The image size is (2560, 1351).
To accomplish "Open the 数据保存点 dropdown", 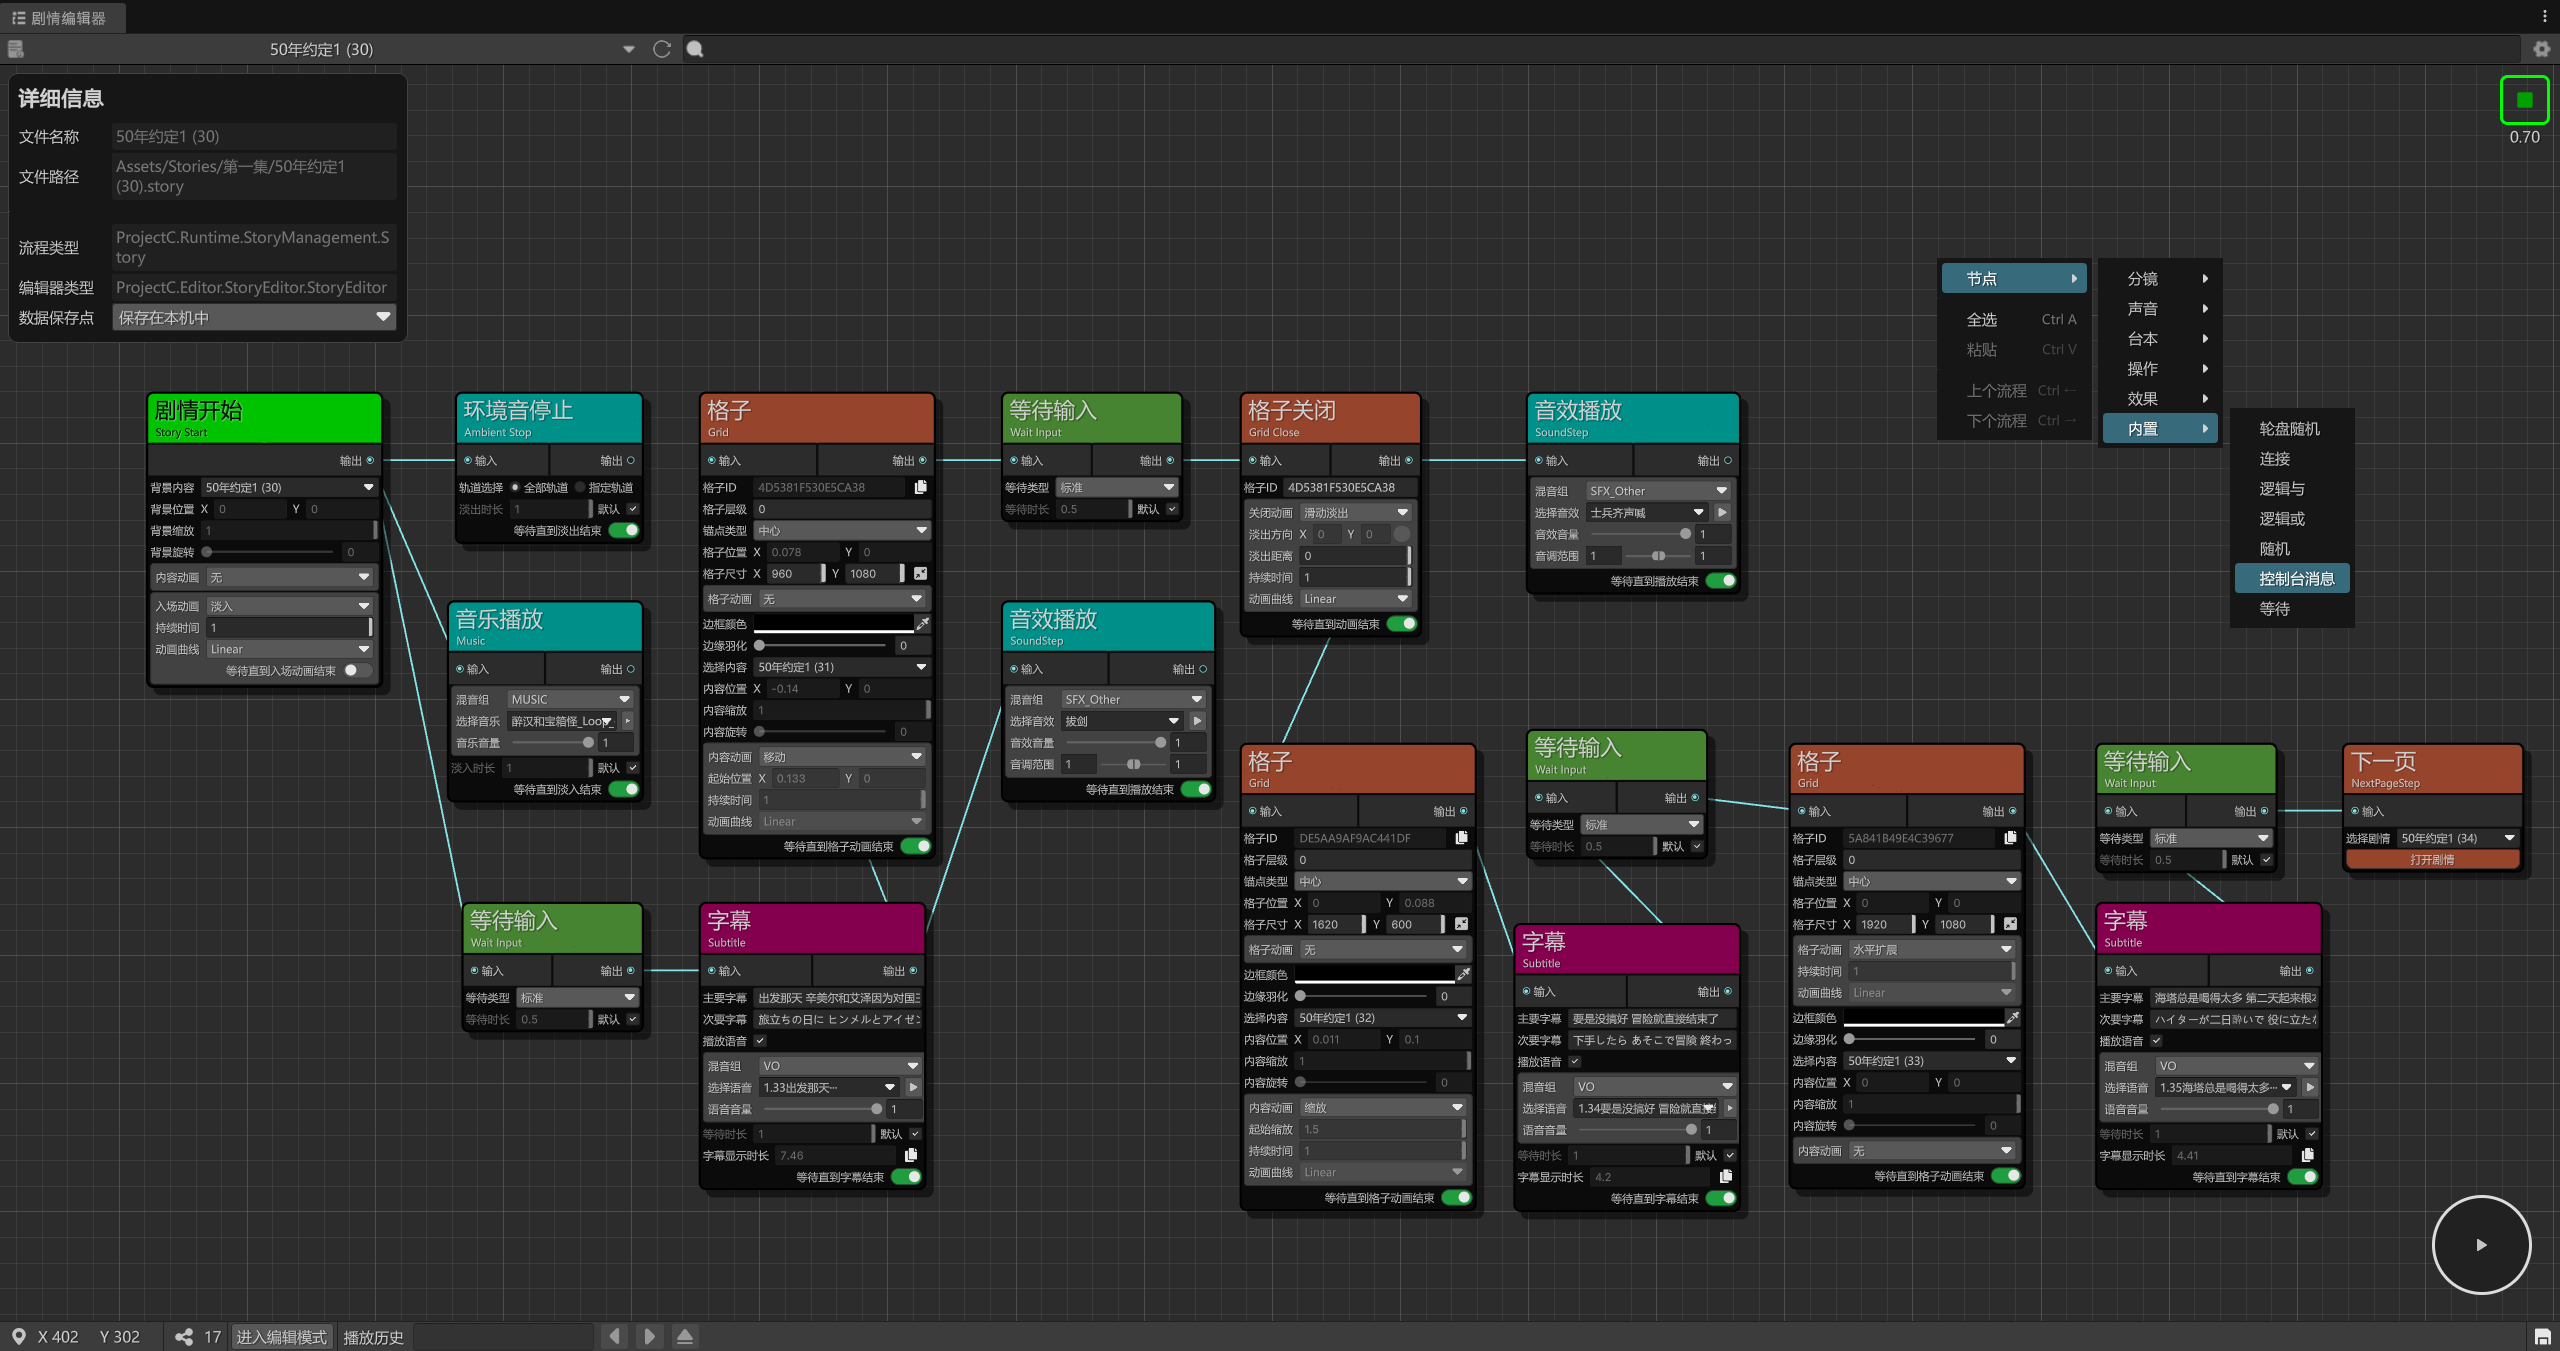I will coord(254,318).
